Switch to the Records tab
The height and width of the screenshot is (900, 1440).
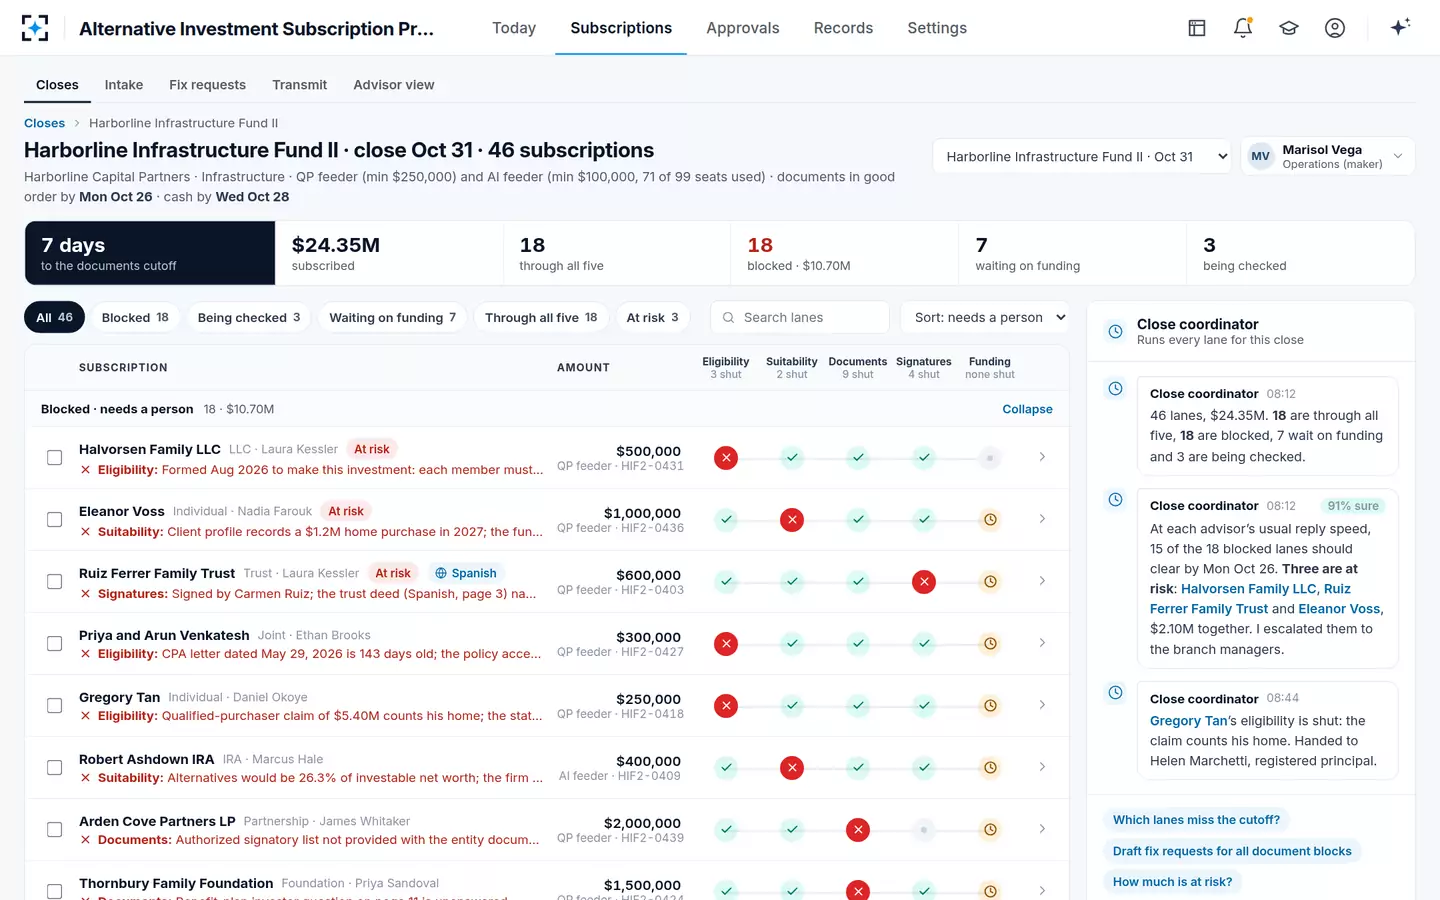coord(843,28)
